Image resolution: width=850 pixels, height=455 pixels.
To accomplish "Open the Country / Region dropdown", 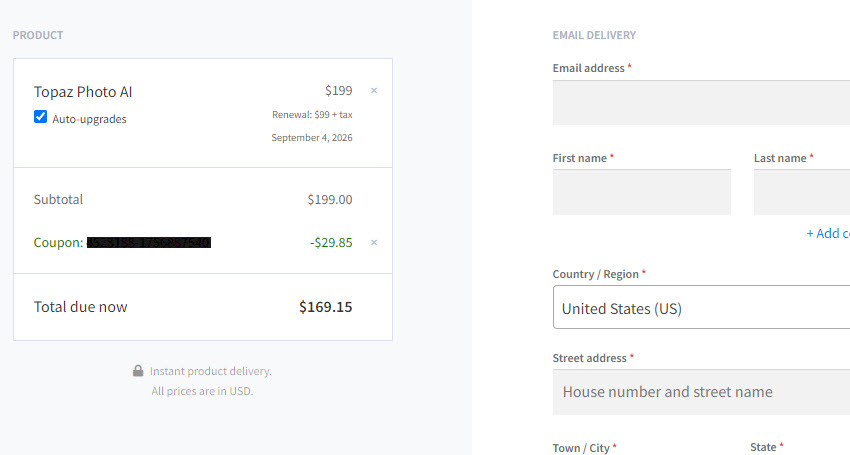I will 701,307.
